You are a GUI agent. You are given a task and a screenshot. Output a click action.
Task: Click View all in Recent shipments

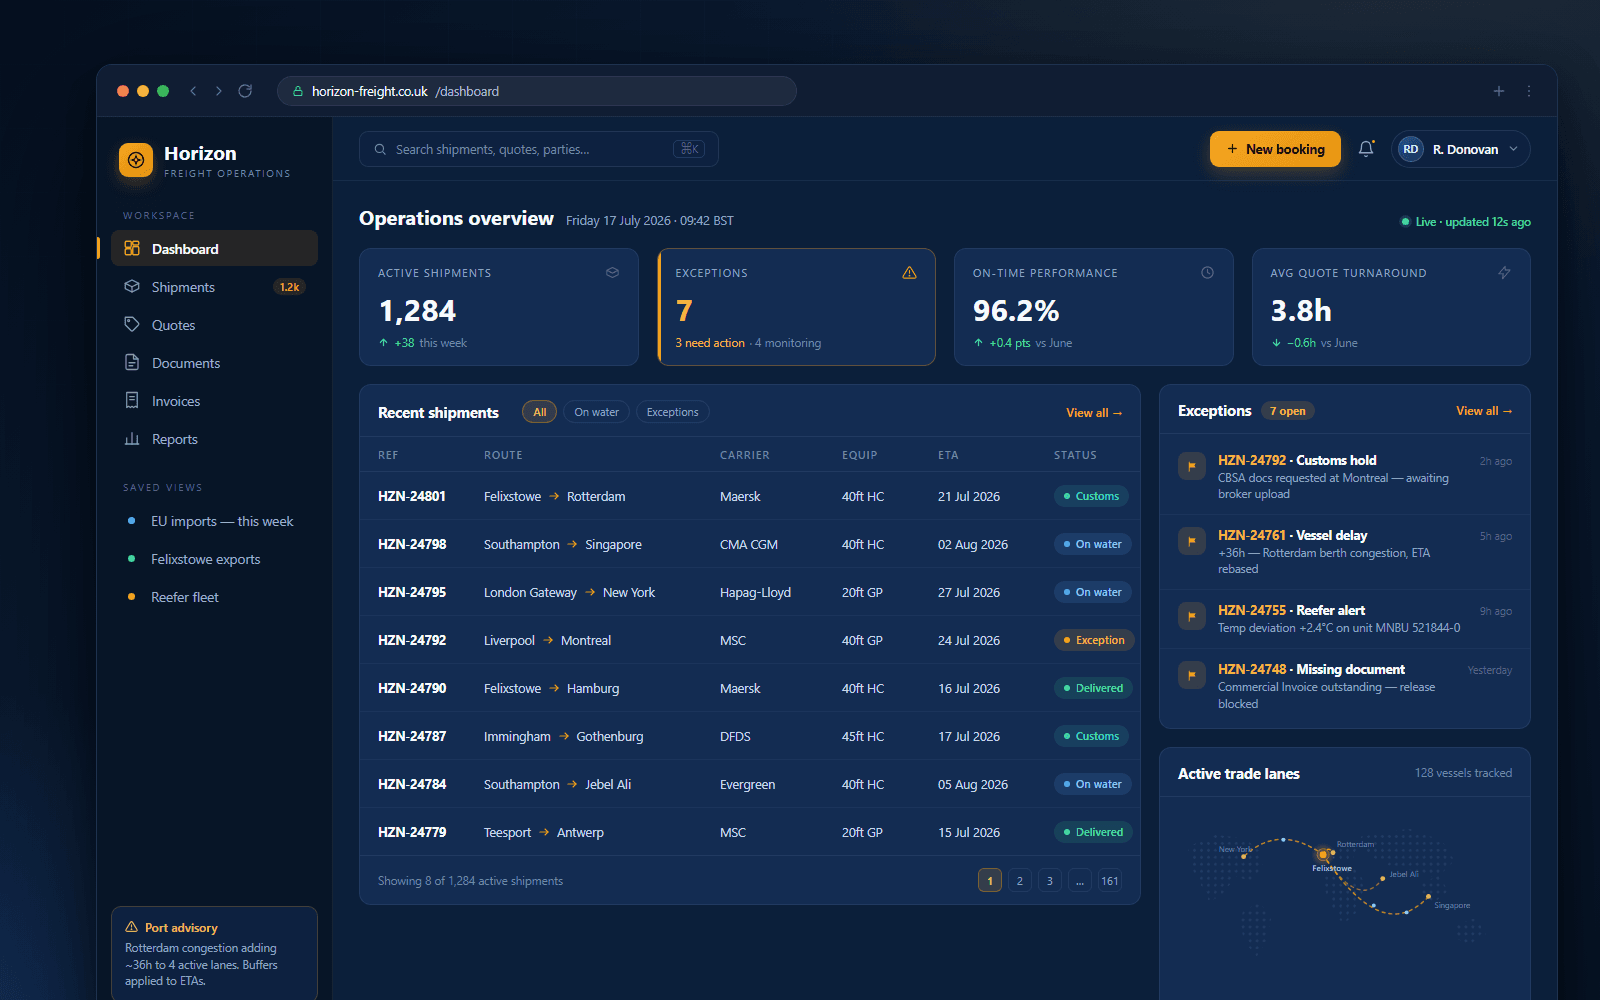tap(1094, 413)
